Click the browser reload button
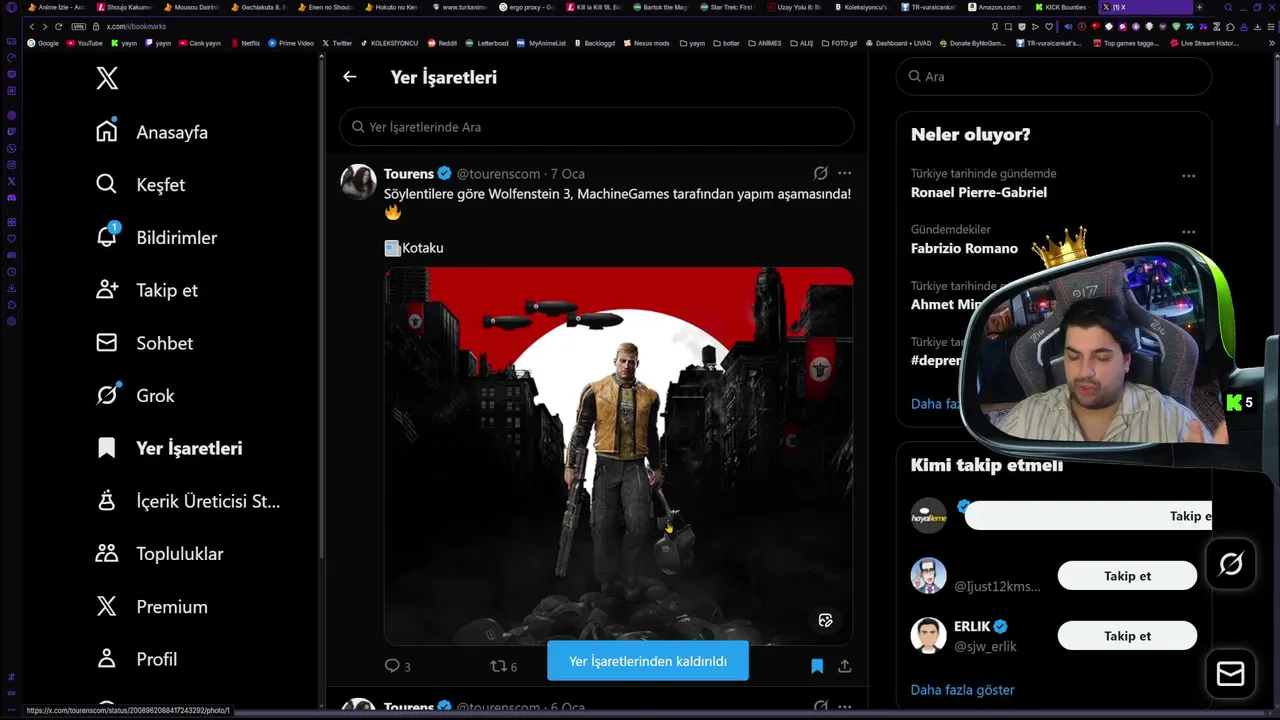Viewport: 1280px width, 720px height. click(x=58, y=26)
